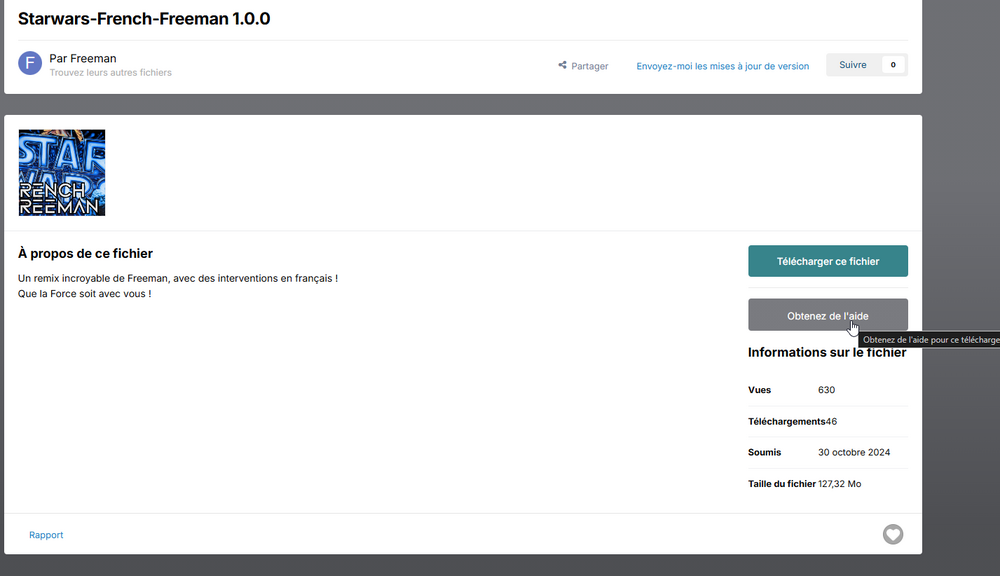Click the heart reaction icon
This screenshot has width=1000, height=576.
click(892, 535)
